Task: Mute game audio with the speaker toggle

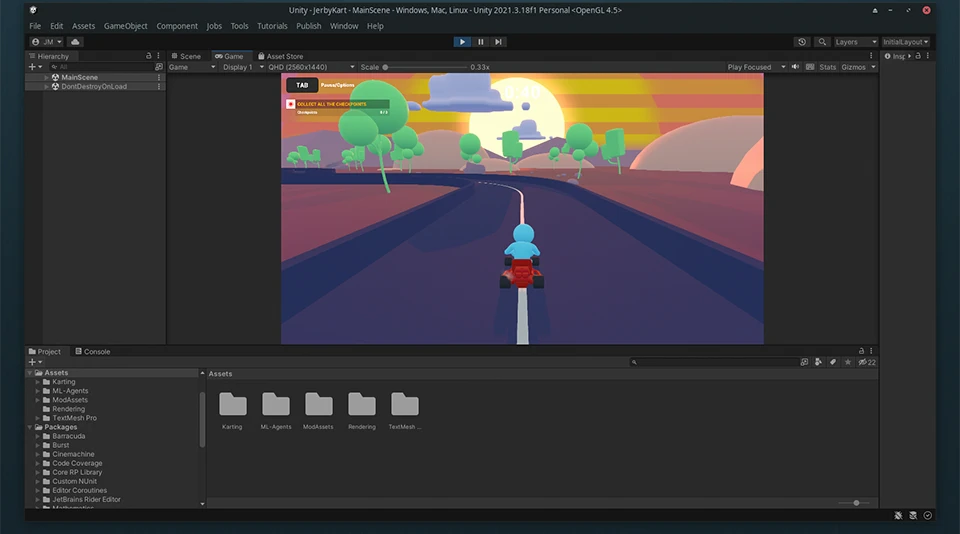Action: [x=796, y=67]
